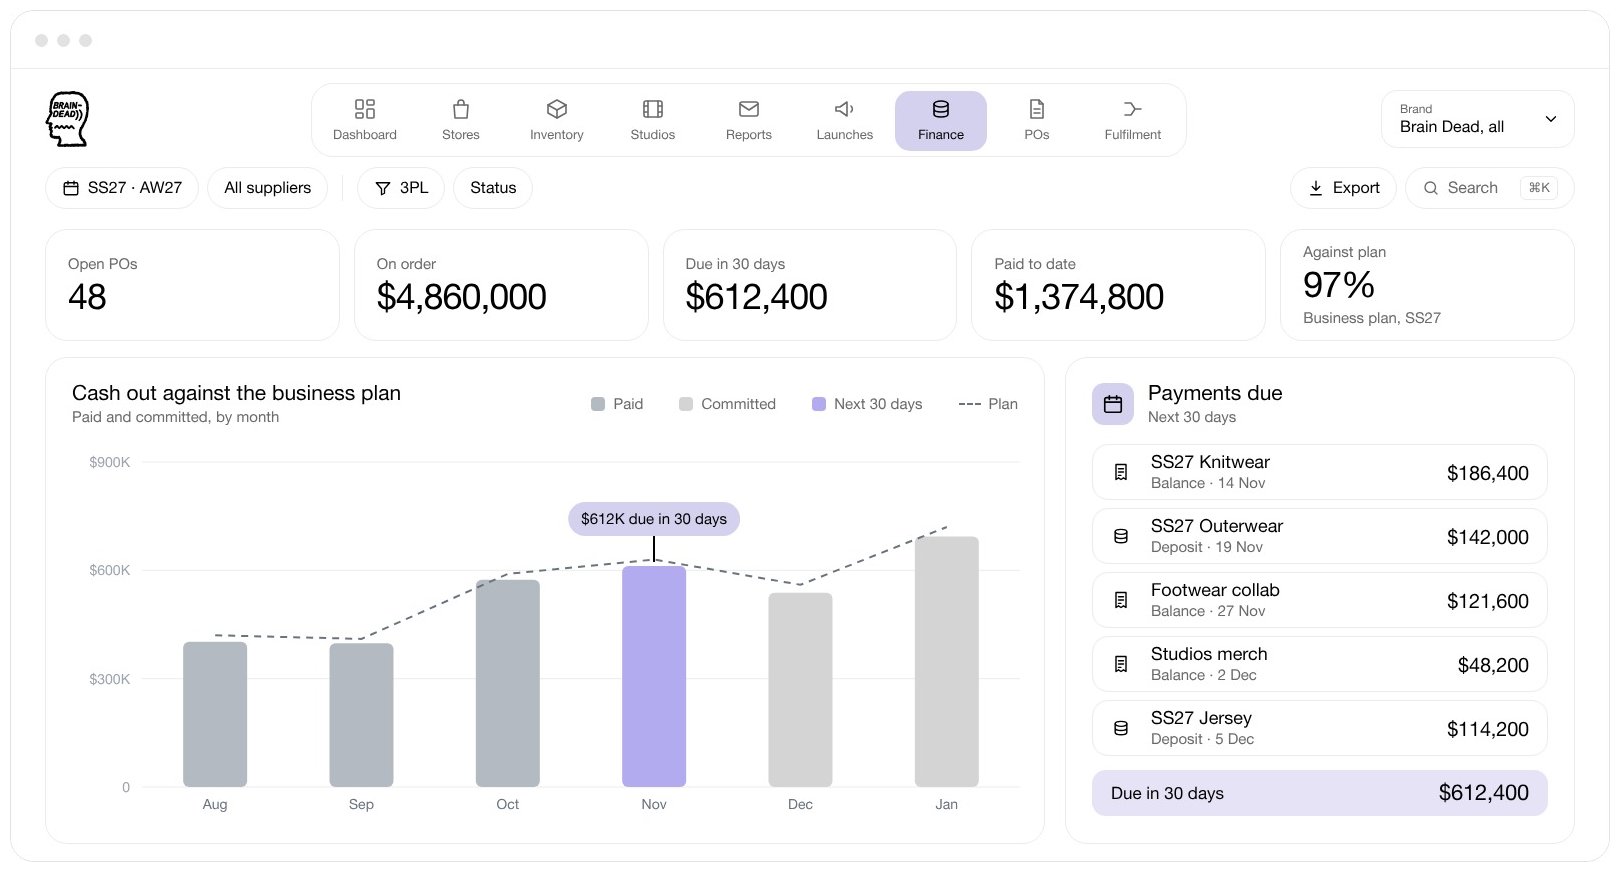Viewport: 1620px width, 872px height.
Task: Click the Launches megaphone icon
Action: pyautogui.click(x=844, y=109)
